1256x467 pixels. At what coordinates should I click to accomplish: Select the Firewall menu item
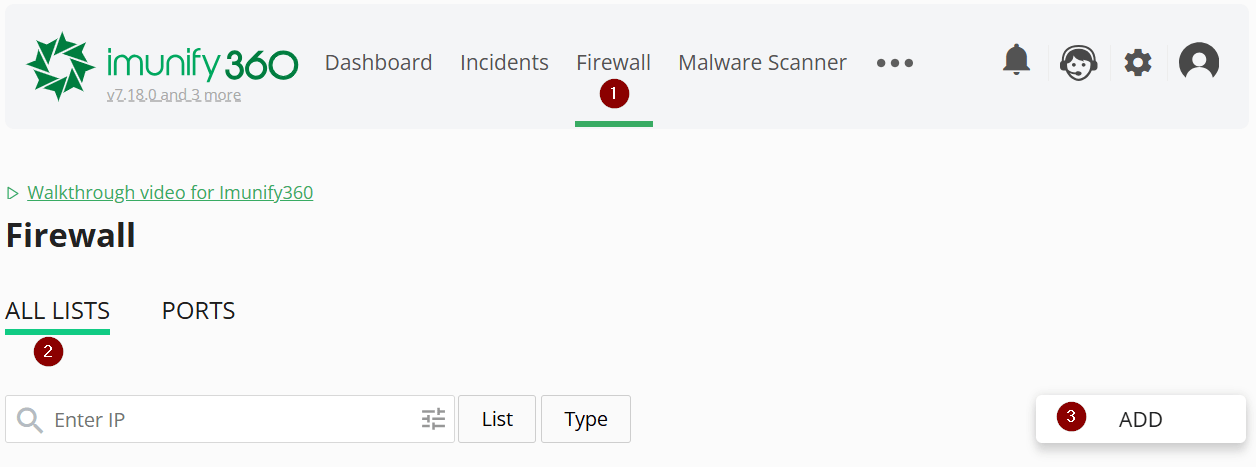[x=613, y=63]
